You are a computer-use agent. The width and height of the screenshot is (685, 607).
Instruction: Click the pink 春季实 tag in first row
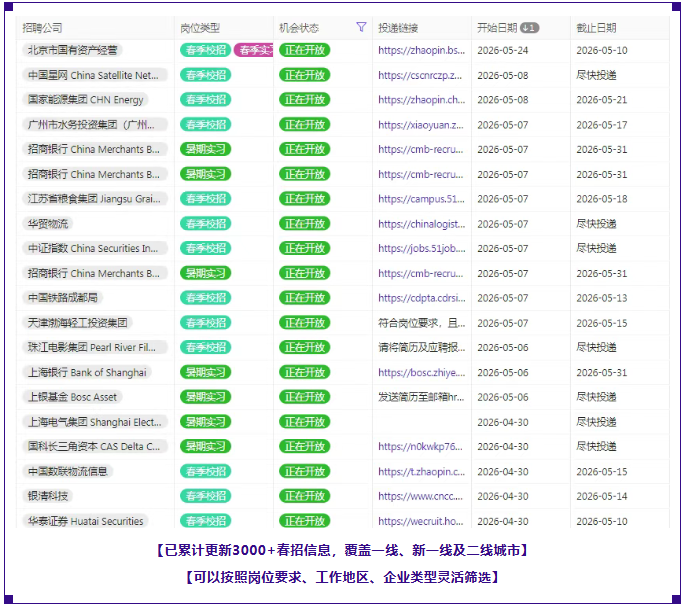[x=254, y=50]
